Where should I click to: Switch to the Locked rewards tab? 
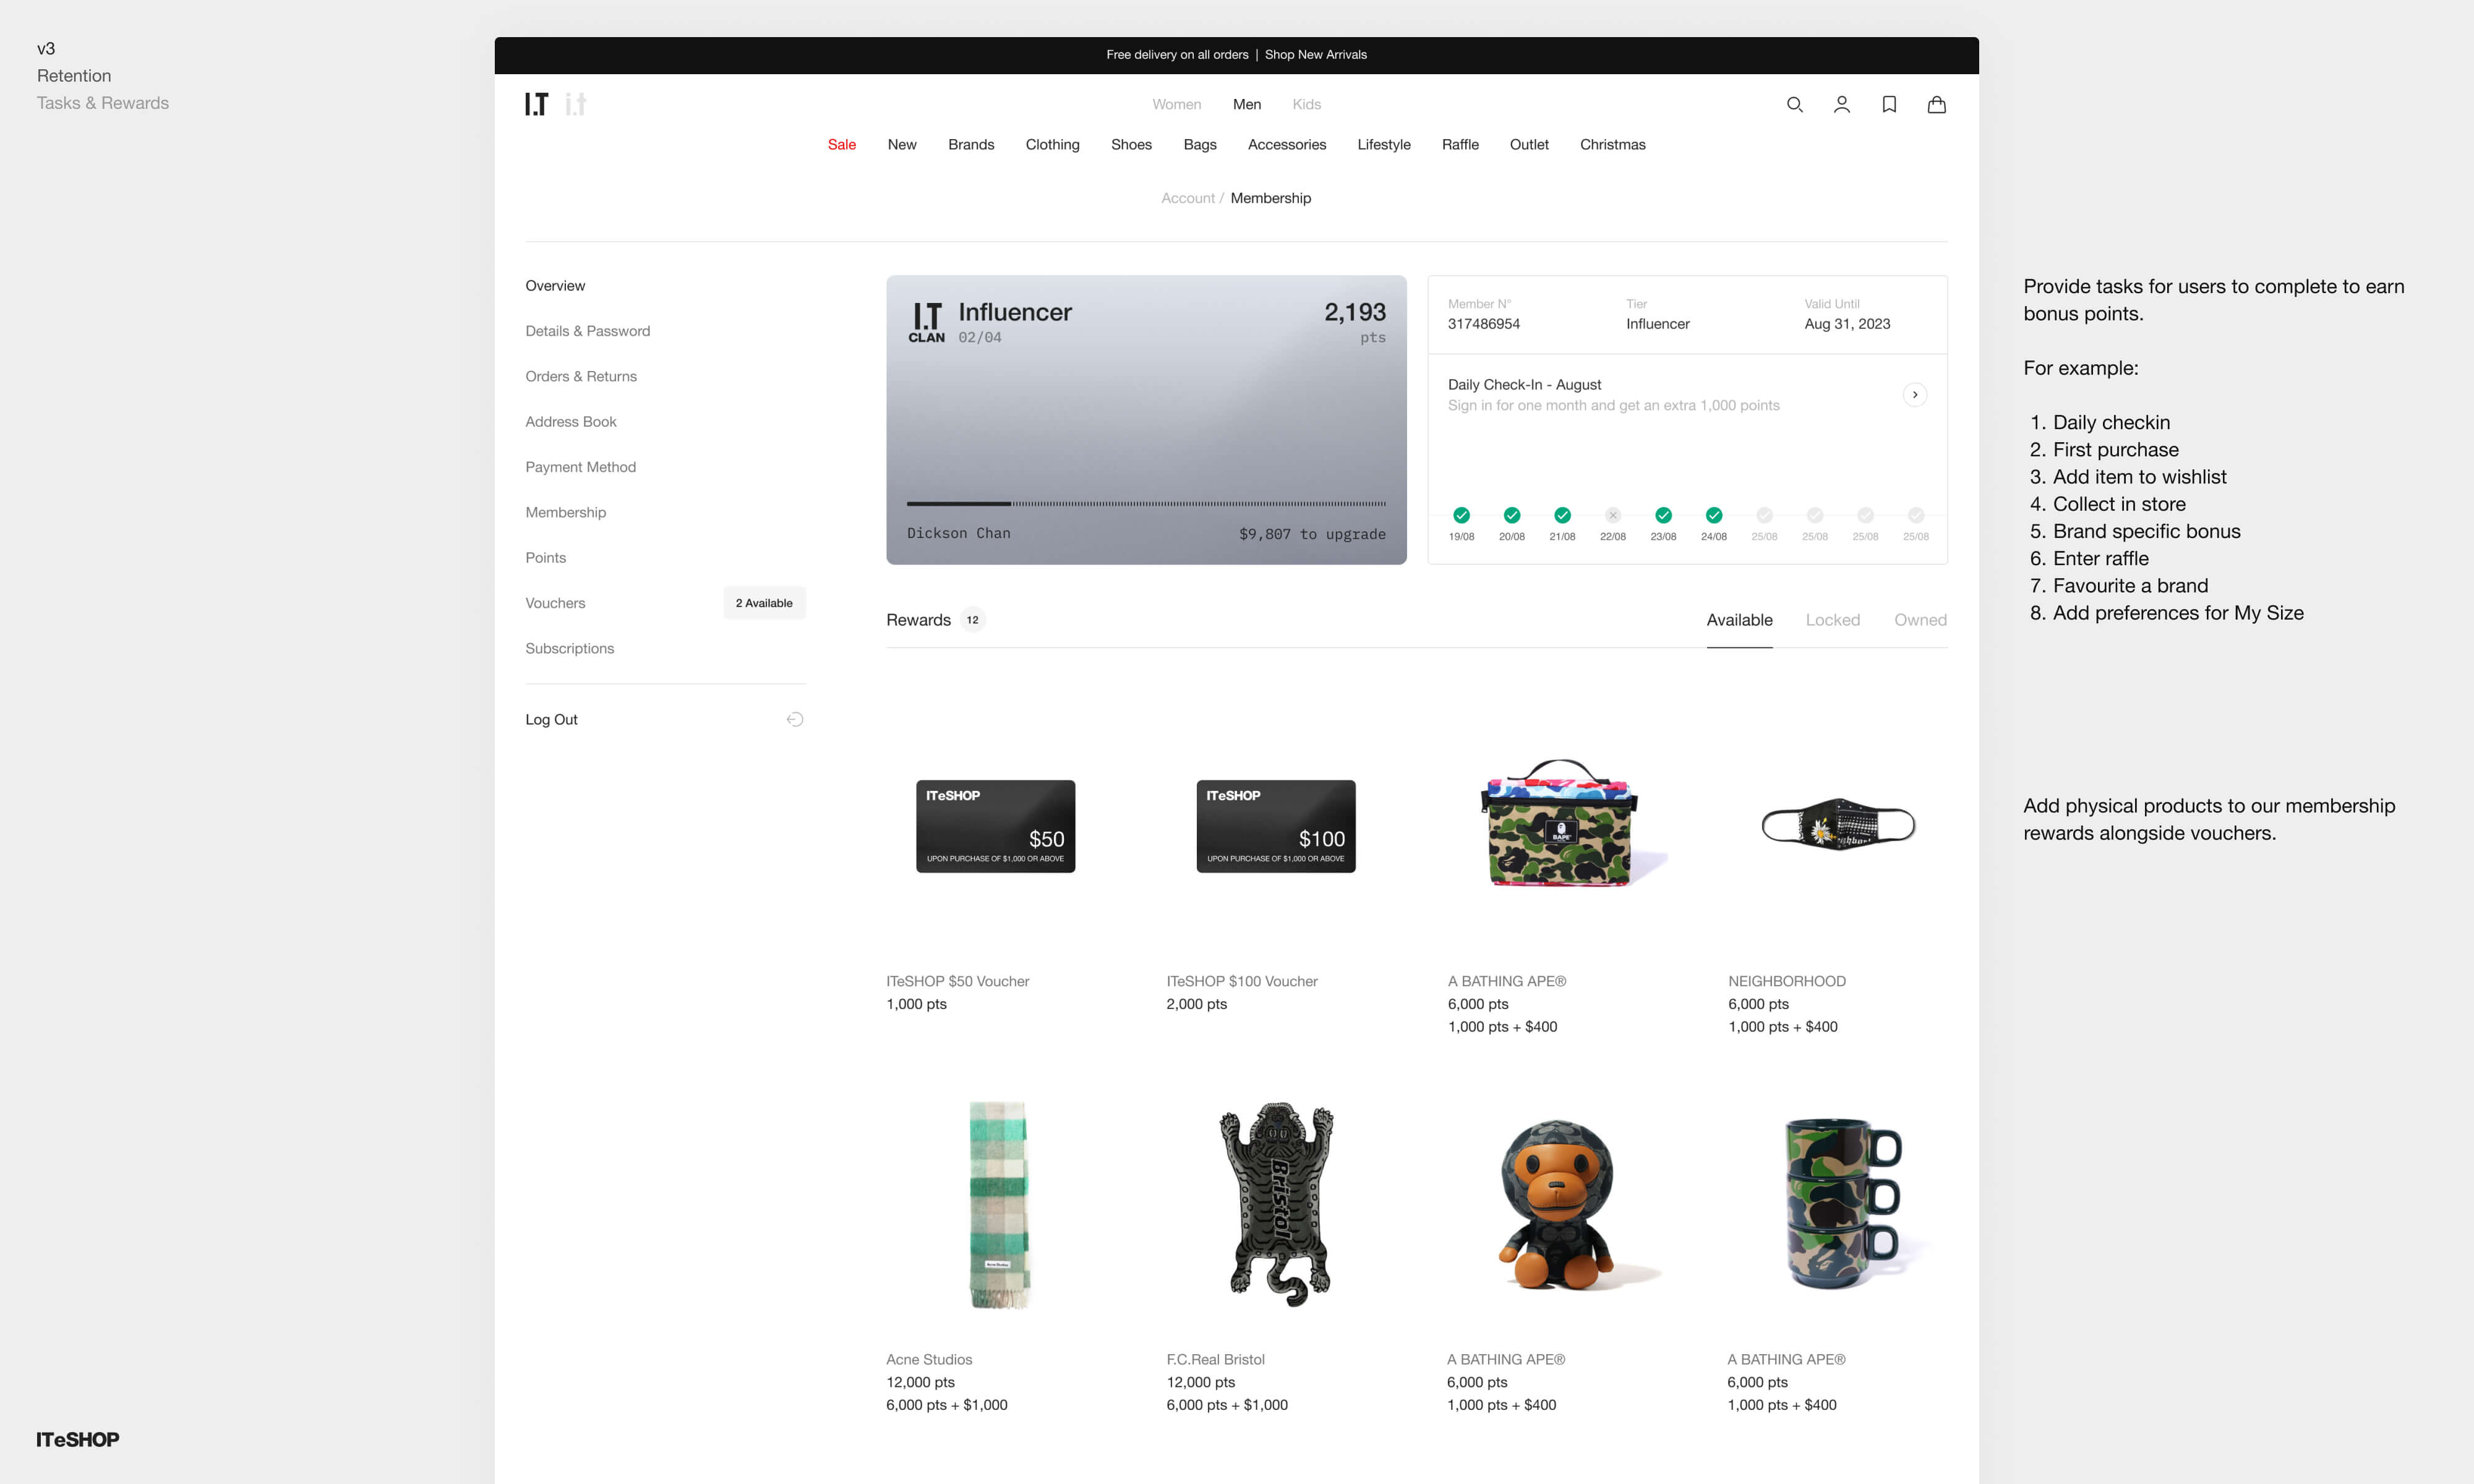(x=1832, y=620)
